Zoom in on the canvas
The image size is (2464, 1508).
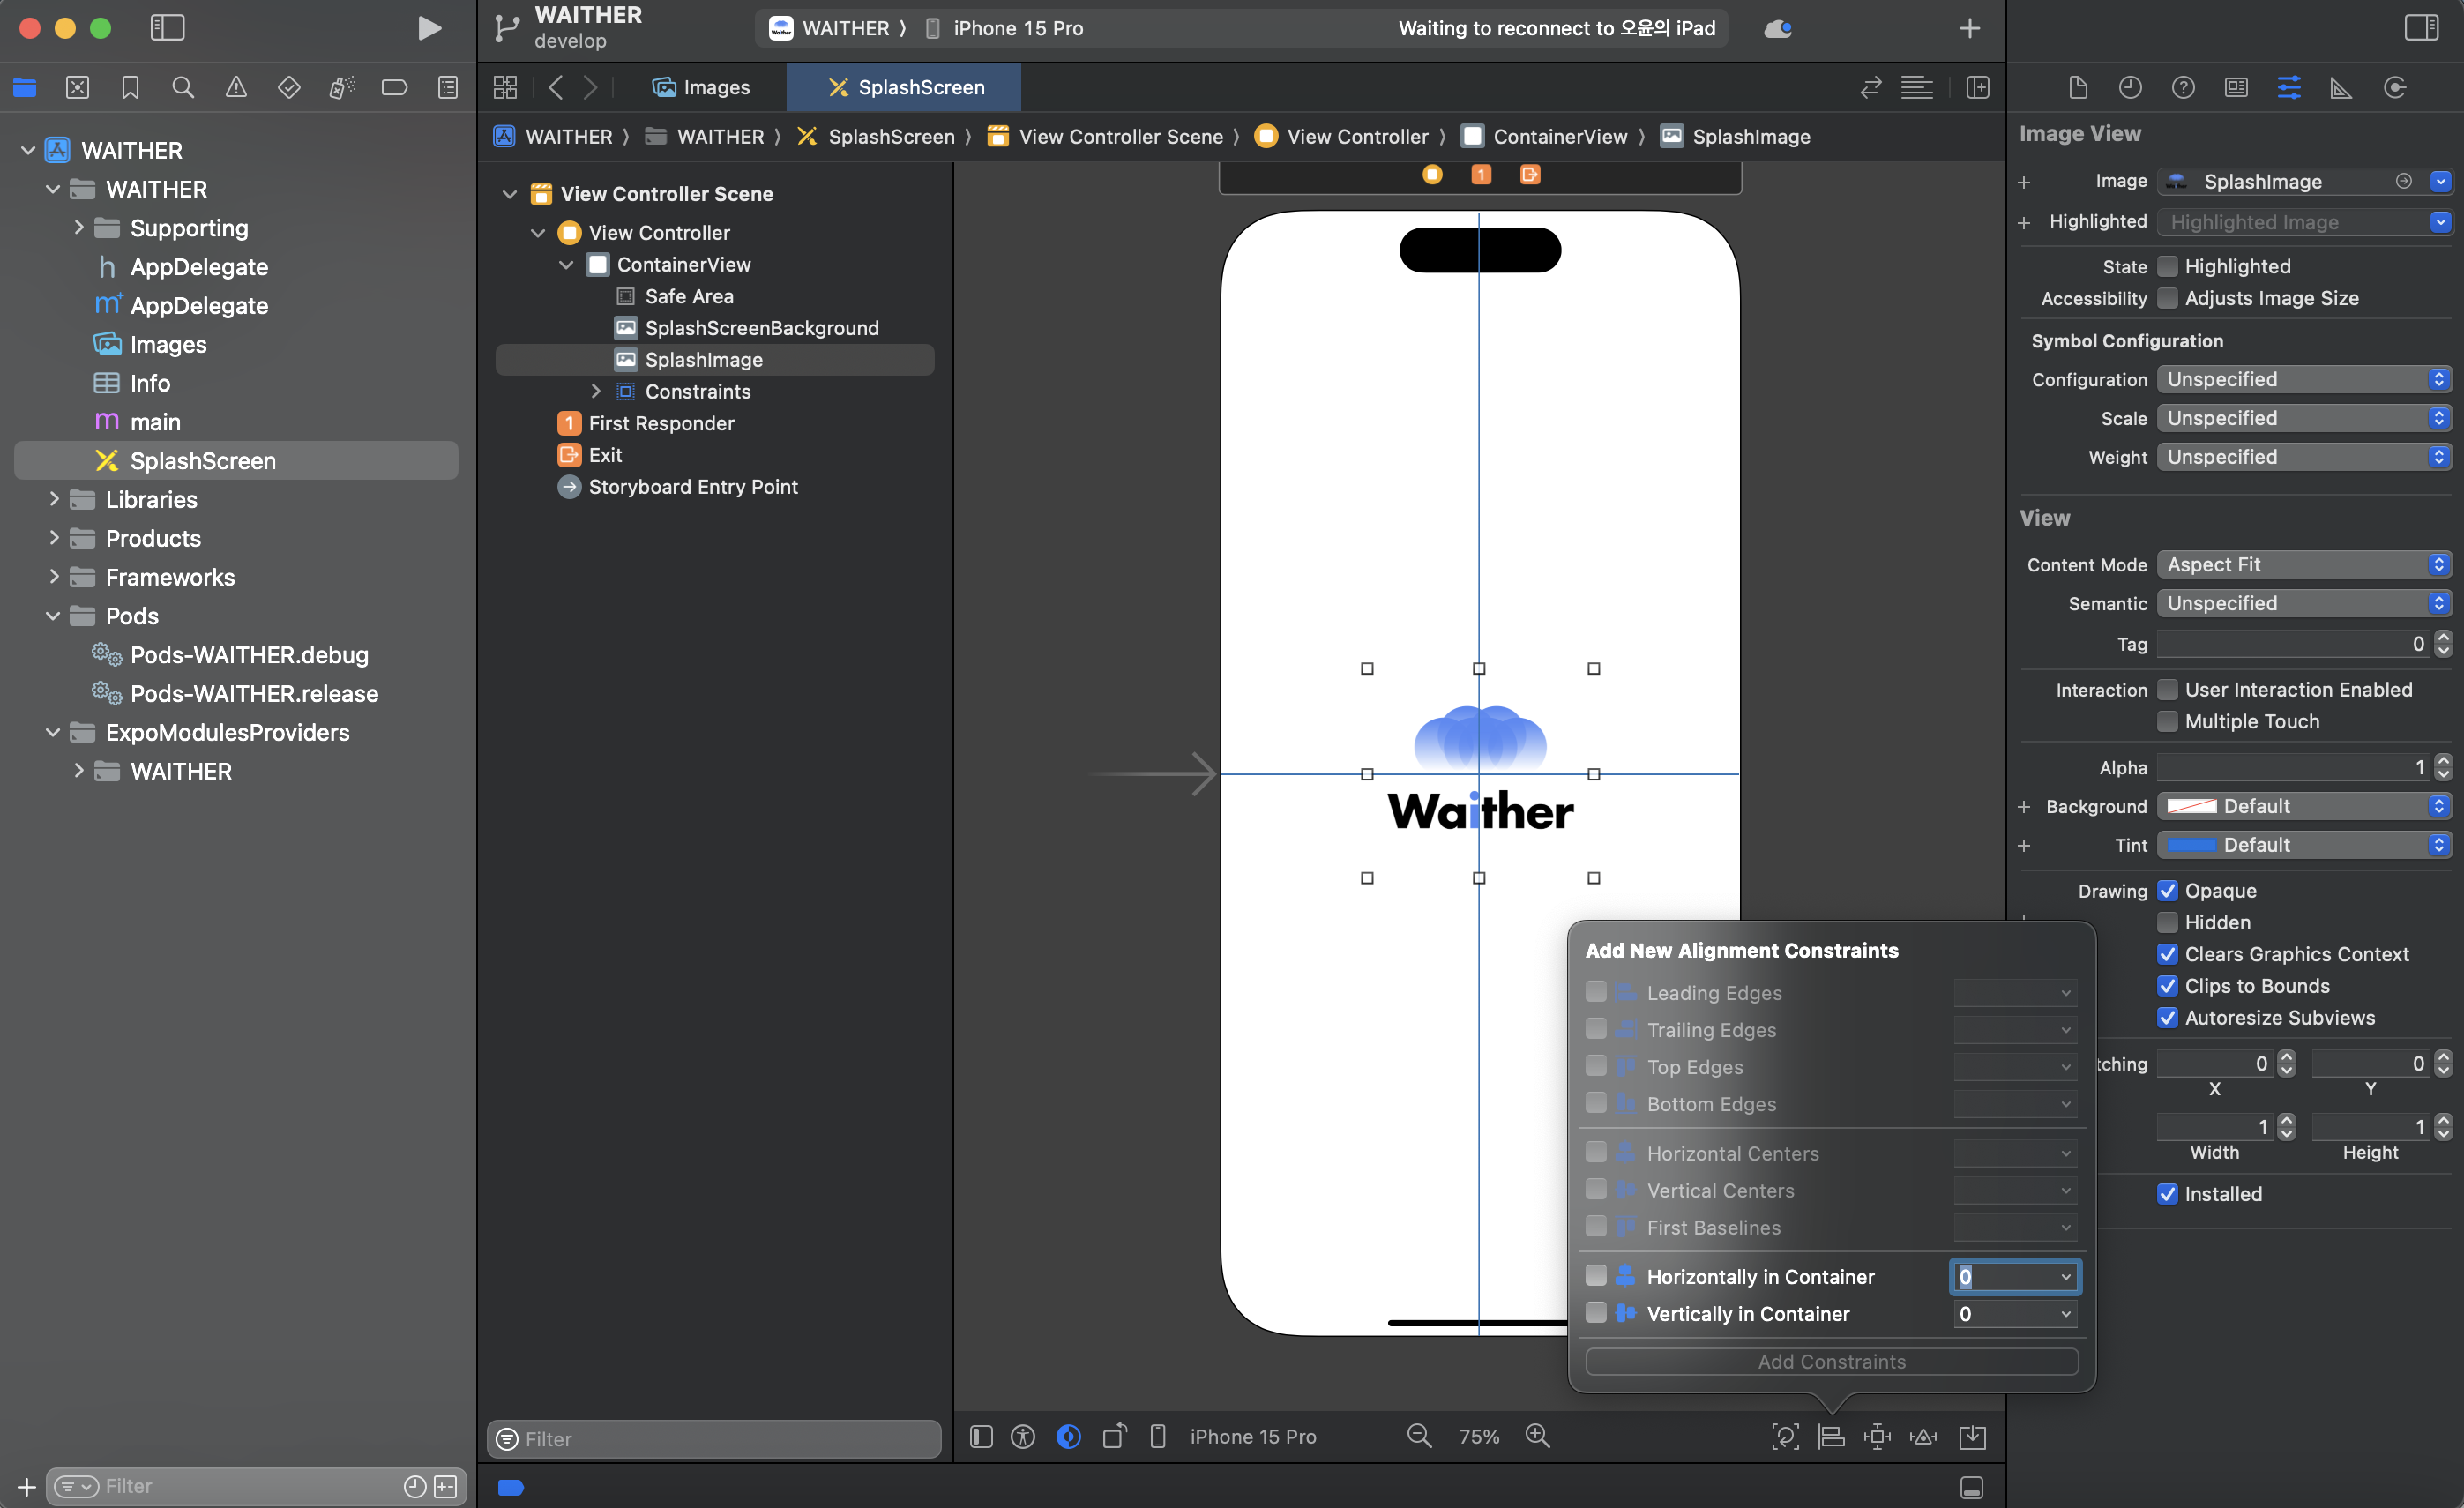pos(1537,1437)
